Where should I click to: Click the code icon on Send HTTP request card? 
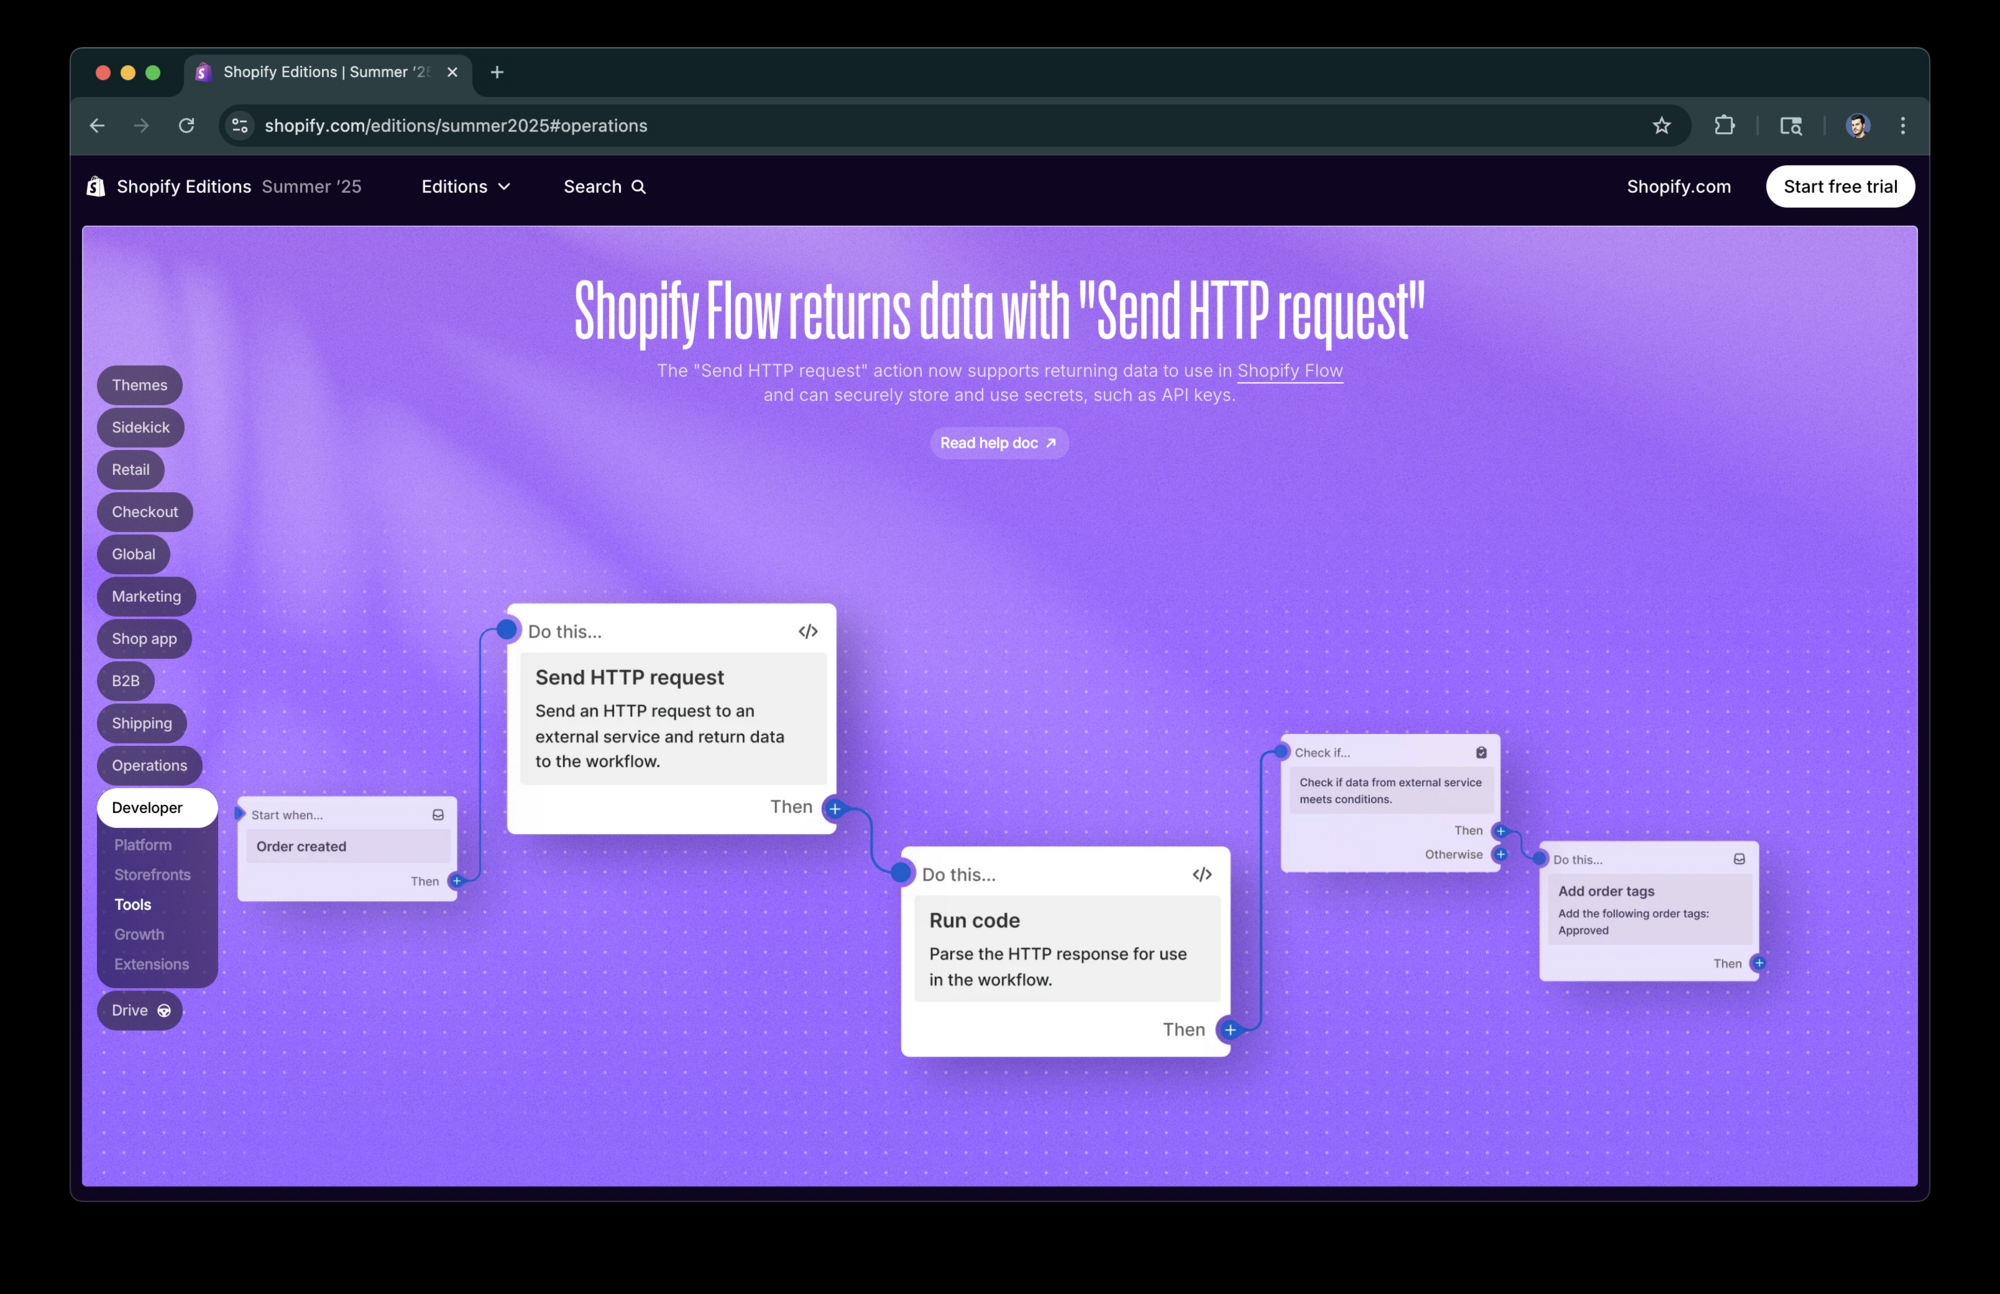coord(808,631)
